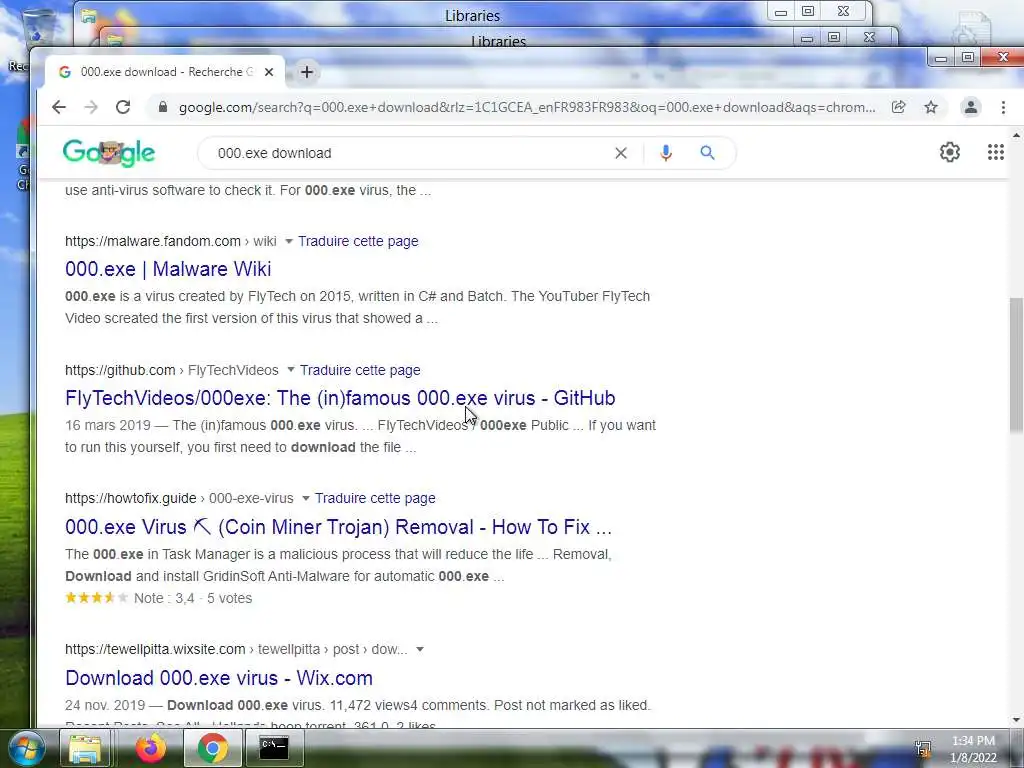Expand tewellpitta.wixsite.com result options arrow
Screen dimensions: 1024x768
coord(420,649)
